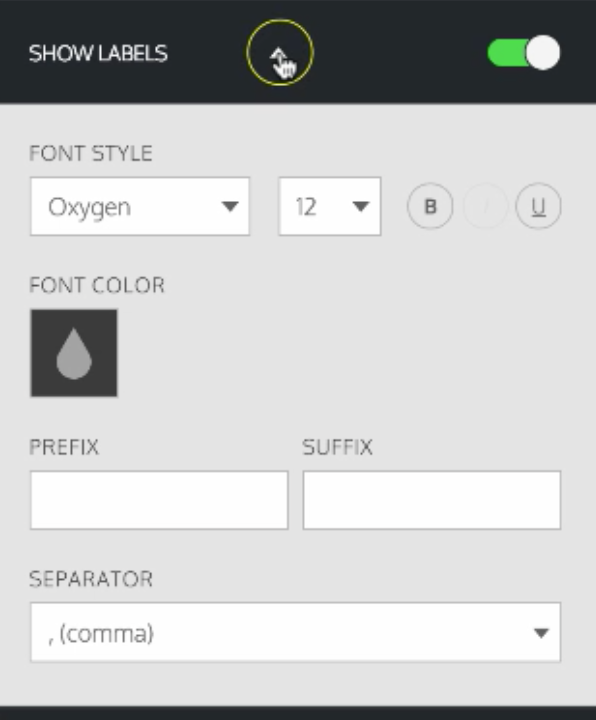The height and width of the screenshot is (720, 596).
Task: Click the SUFFIX label text
Action: [337, 447]
